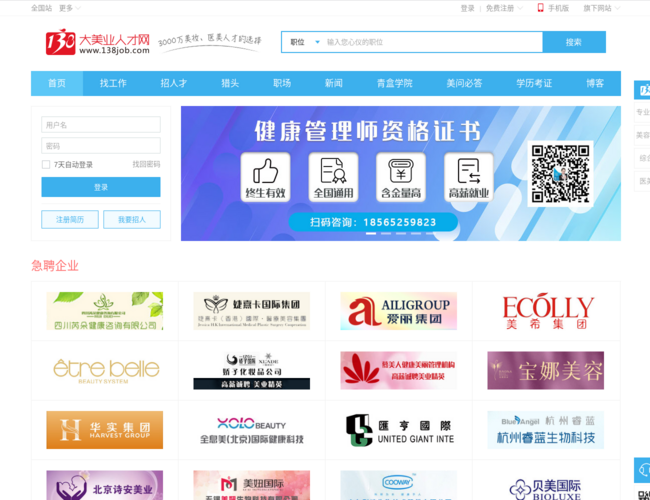Image resolution: width=650 pixels, height=500 pixels.
Task: Open the 贝美国际 BIOLUXE logo
Action: pos(546,489)
